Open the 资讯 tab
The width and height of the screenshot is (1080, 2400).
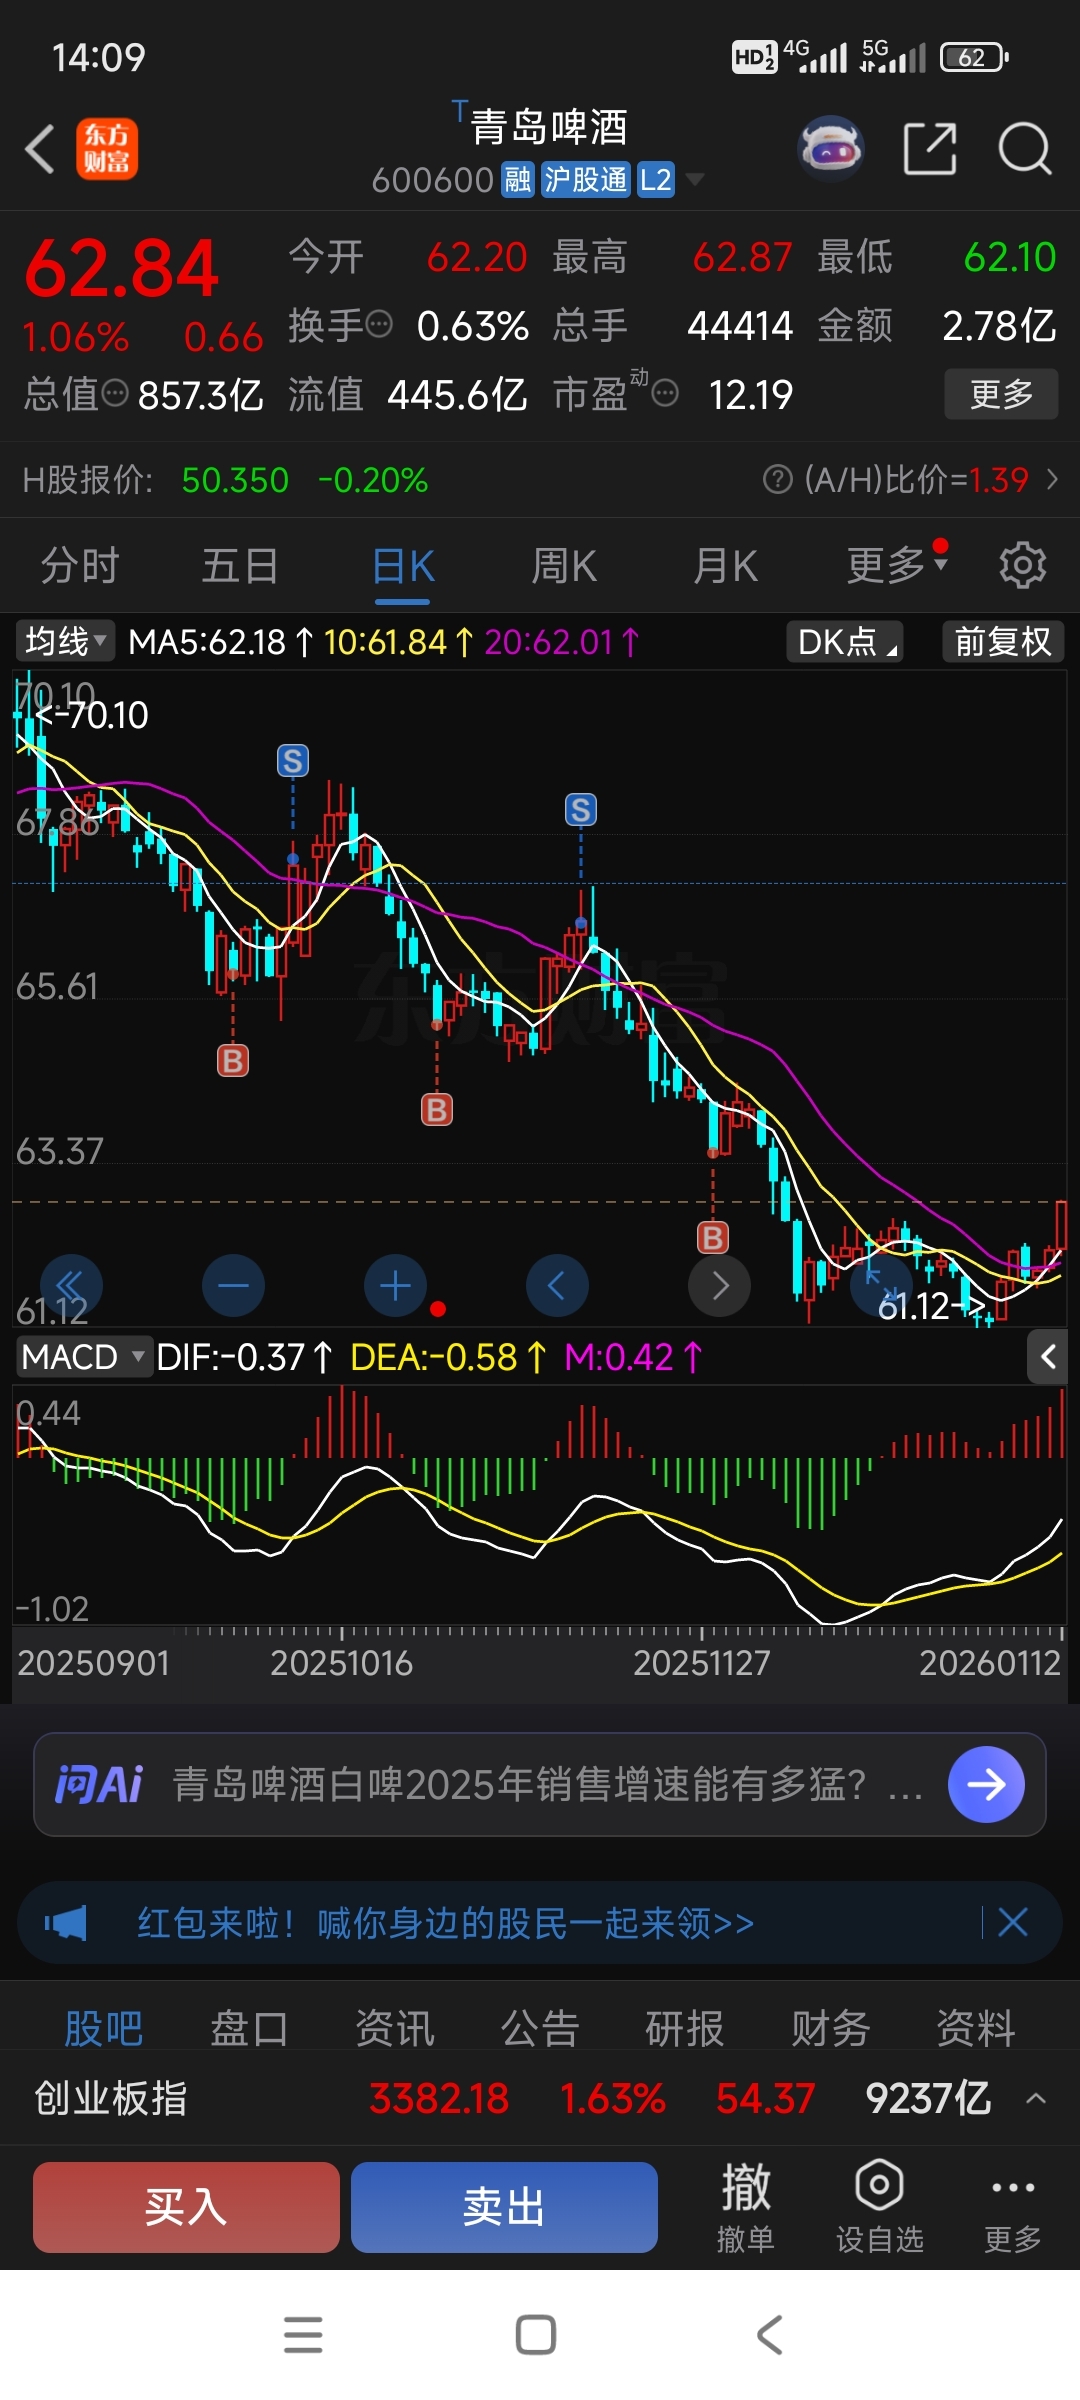click(395, 2028)
